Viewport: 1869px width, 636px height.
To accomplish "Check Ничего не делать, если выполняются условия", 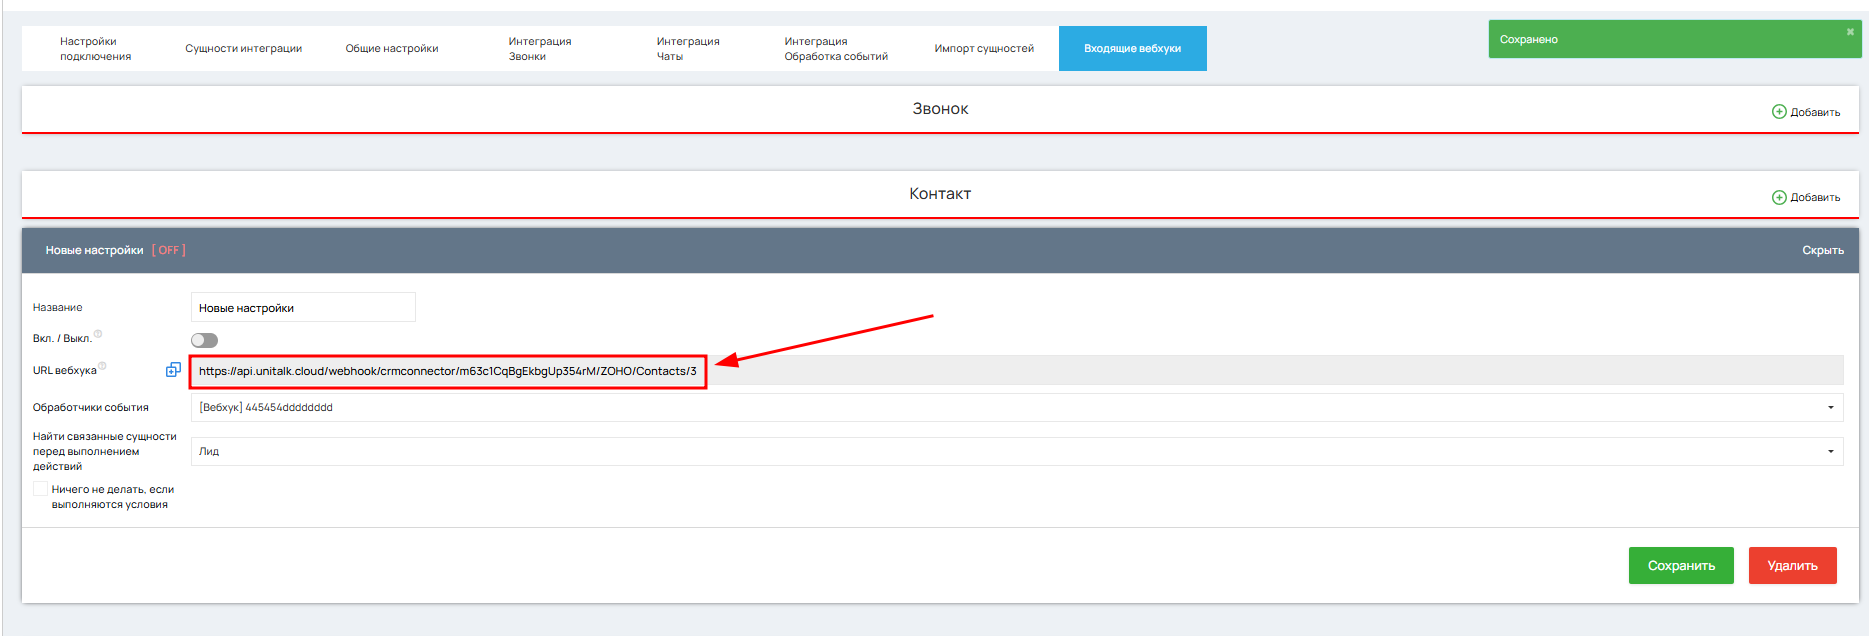I will click(x=40, y=489).
